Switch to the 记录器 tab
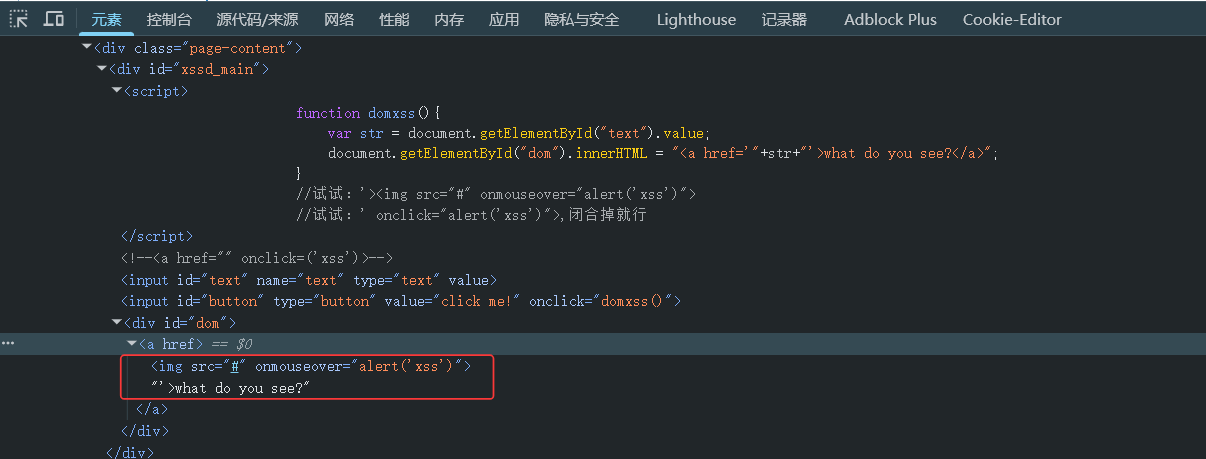 [784, 19]
